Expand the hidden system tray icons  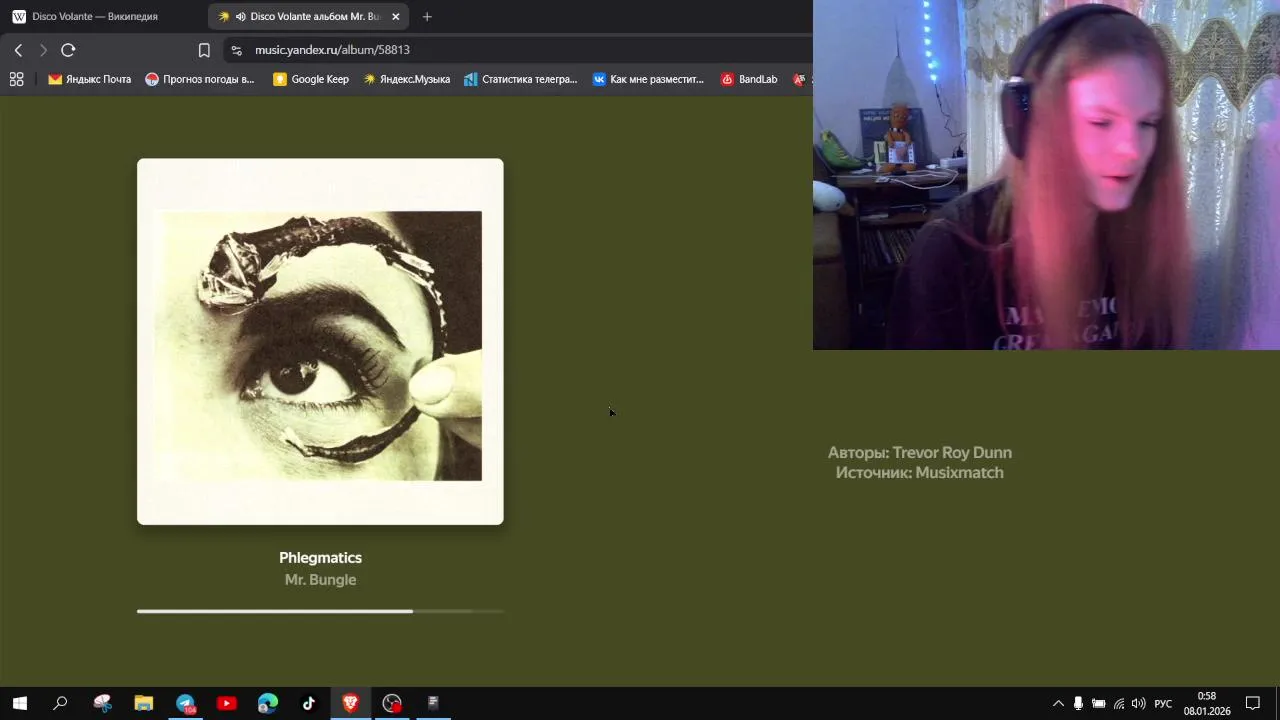click(x=1058, y=703)
